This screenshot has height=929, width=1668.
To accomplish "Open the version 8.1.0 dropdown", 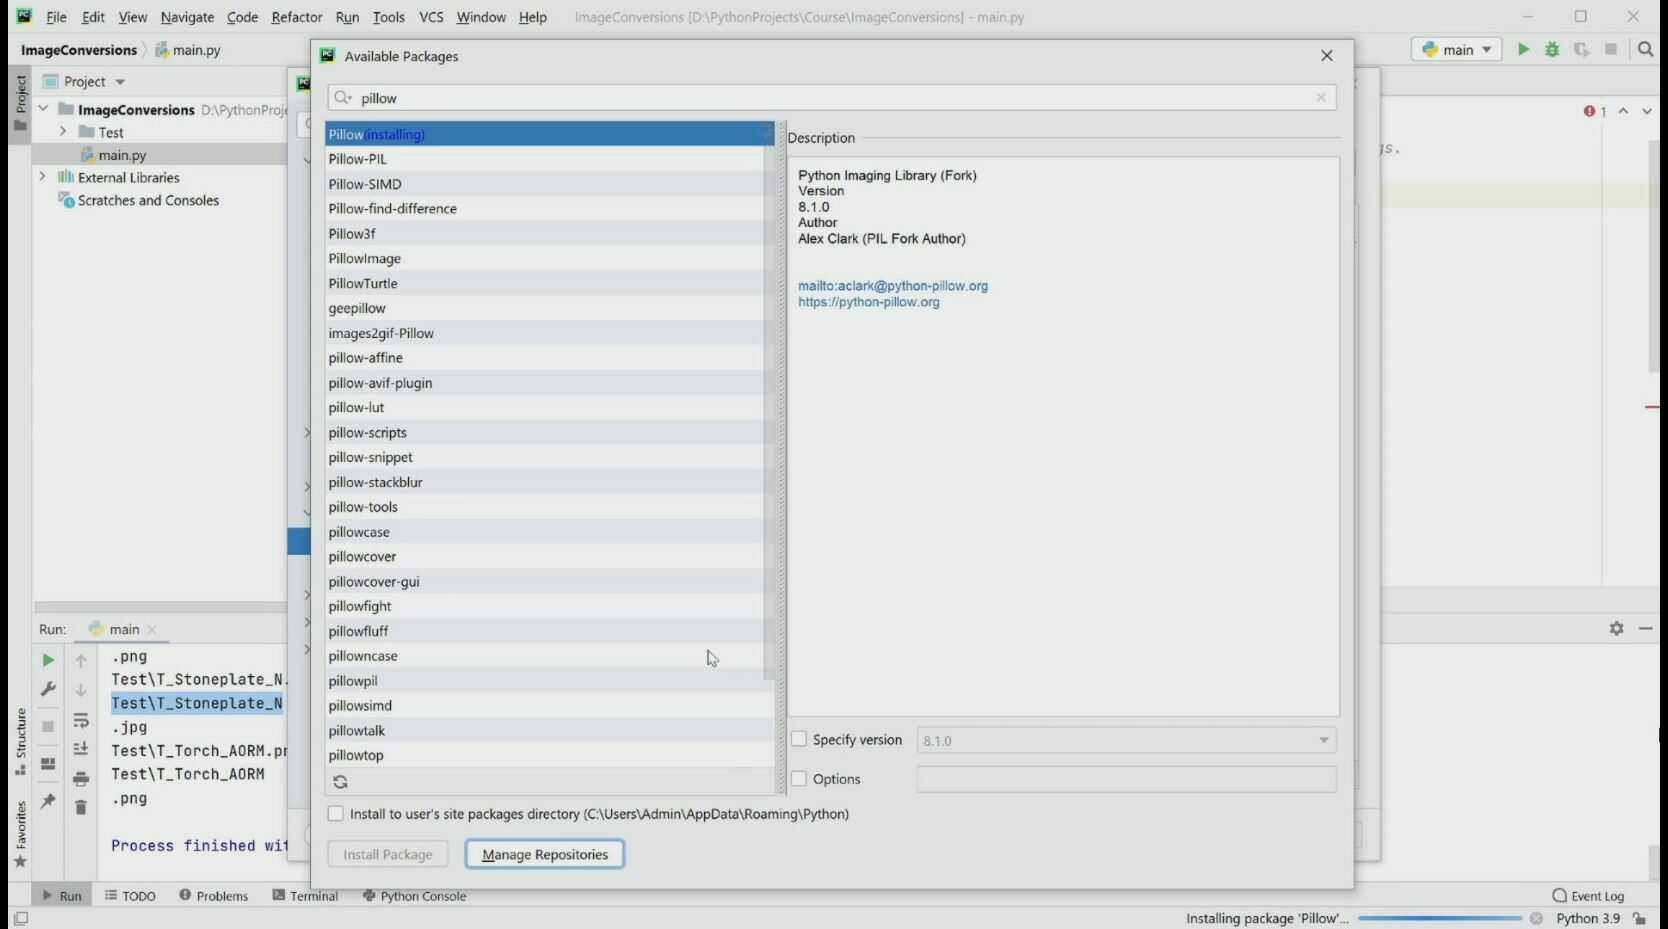I will coord(1324,740).
